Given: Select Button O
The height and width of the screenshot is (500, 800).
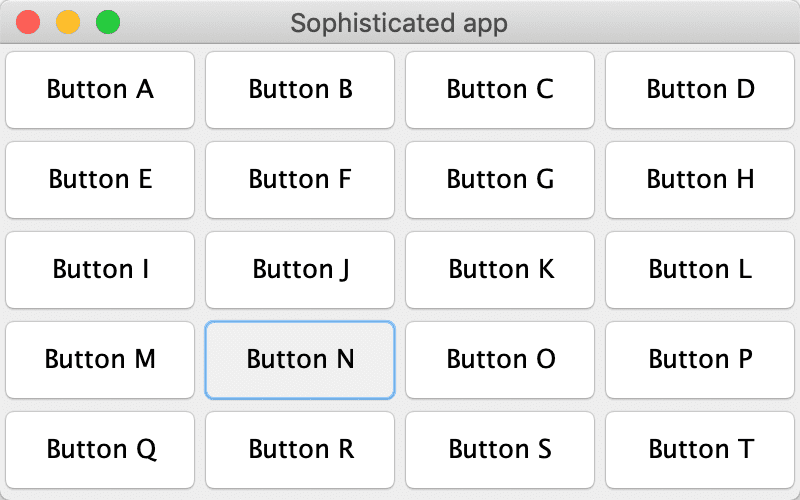Looking at the screenshot, I should click(500, 360).
